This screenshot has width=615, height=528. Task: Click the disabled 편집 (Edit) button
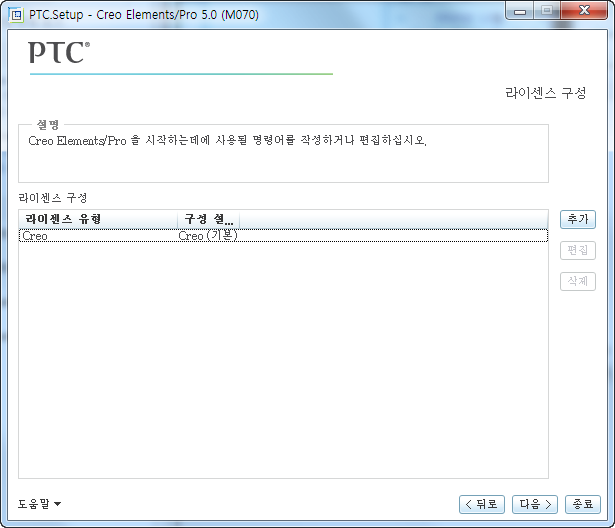(578, 250)
